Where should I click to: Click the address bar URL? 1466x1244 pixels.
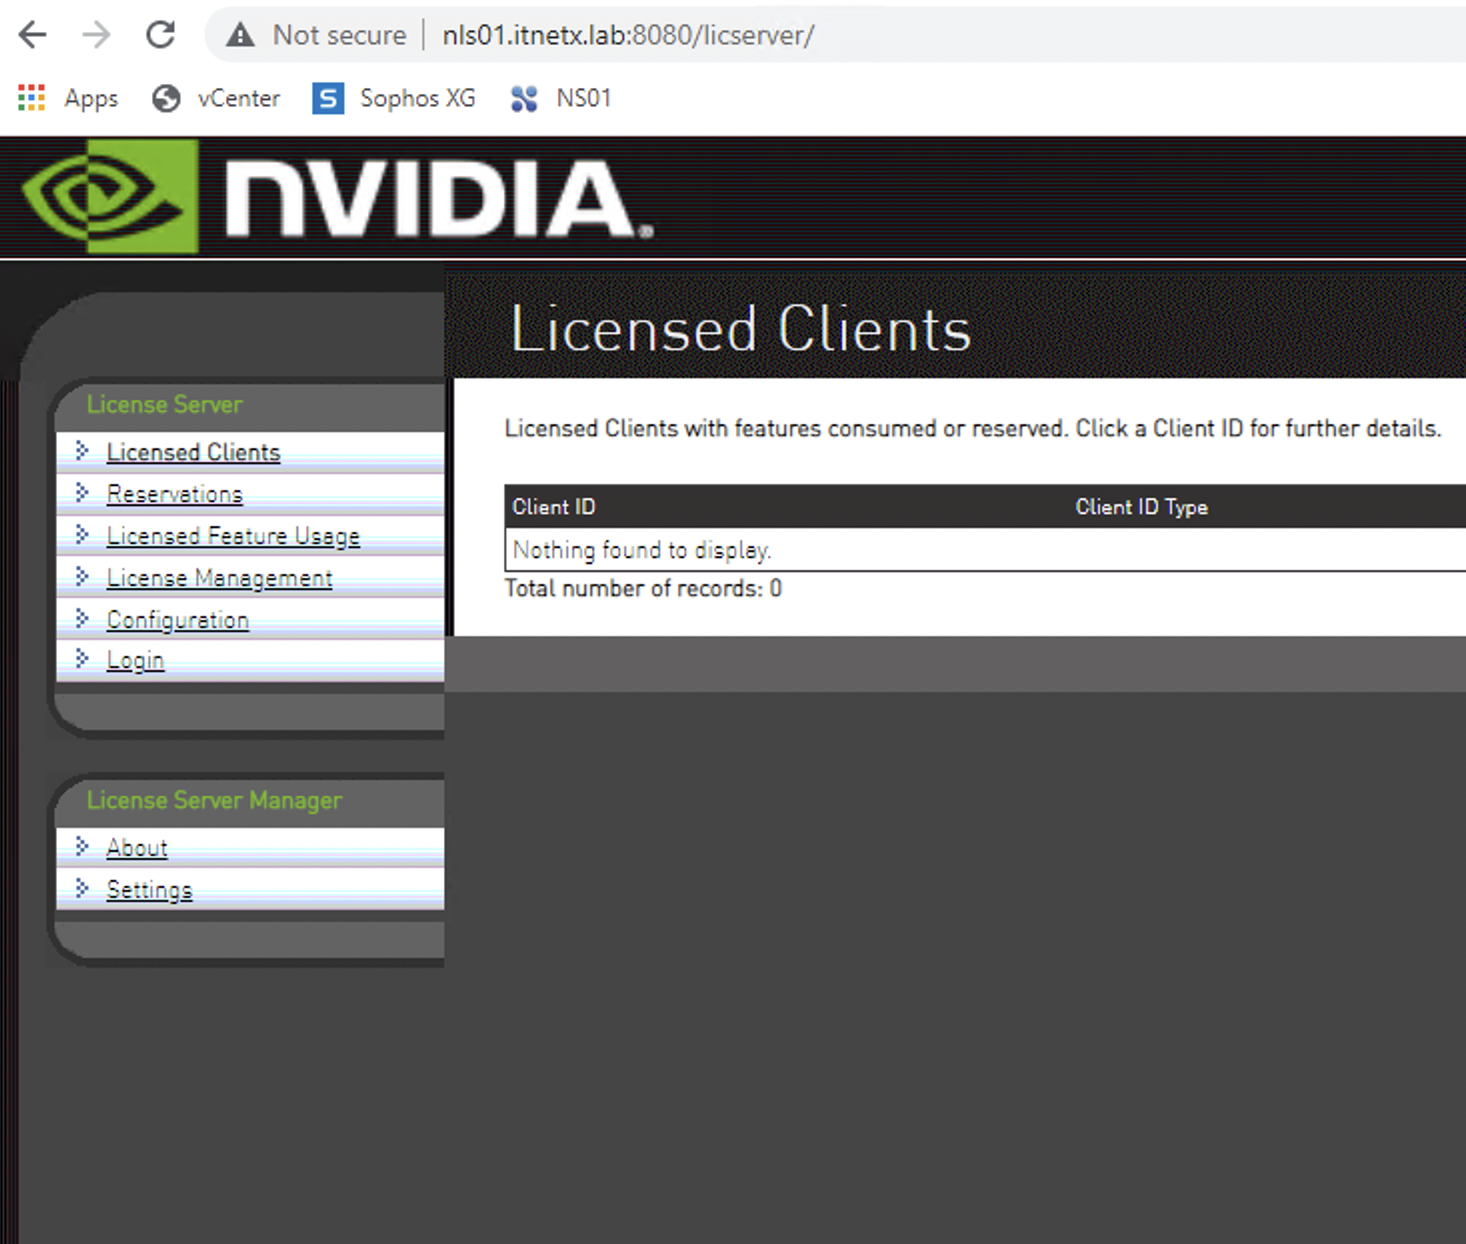click(x=628, y=35)
